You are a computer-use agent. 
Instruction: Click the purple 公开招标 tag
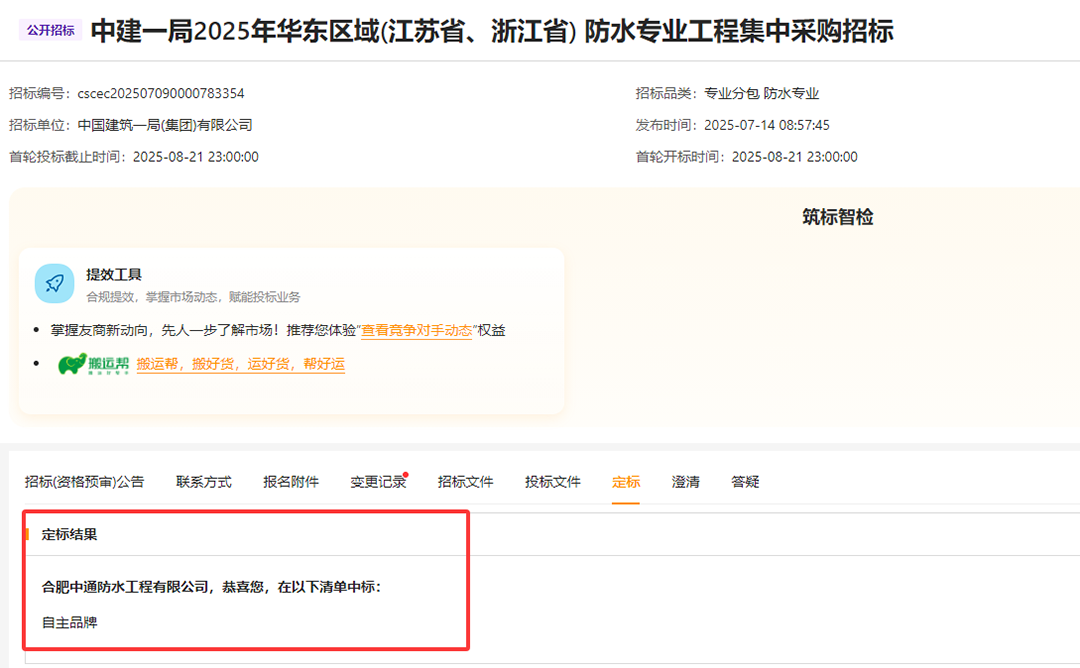50,31
